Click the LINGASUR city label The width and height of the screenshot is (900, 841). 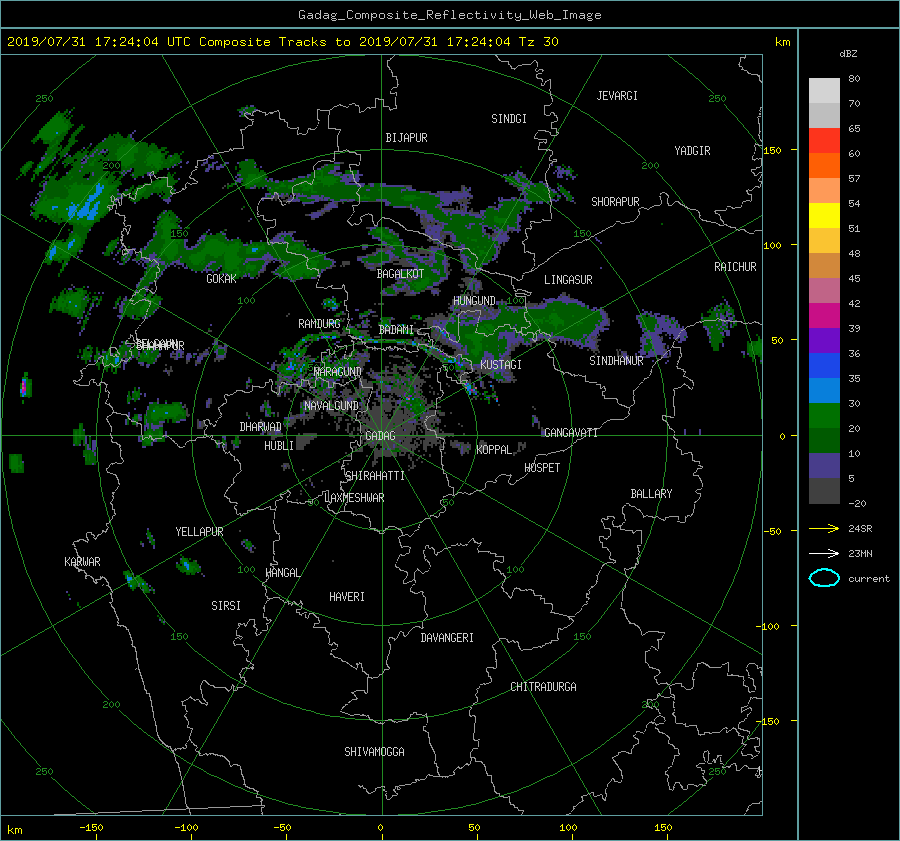click(568, 280)
